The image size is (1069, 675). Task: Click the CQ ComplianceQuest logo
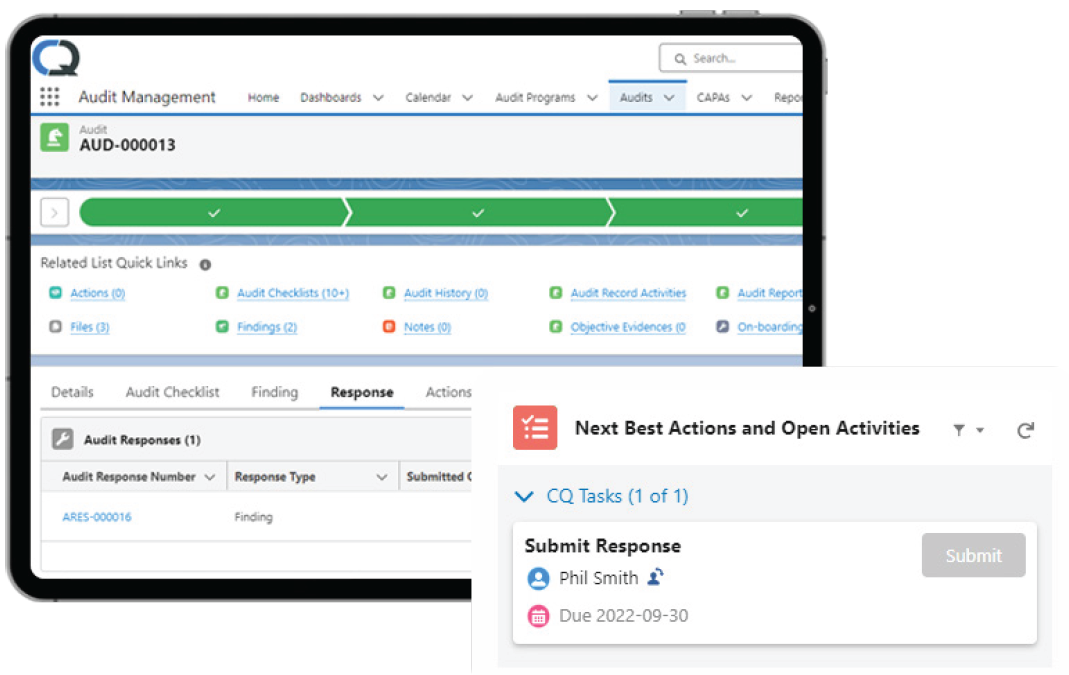click(58, 58)
